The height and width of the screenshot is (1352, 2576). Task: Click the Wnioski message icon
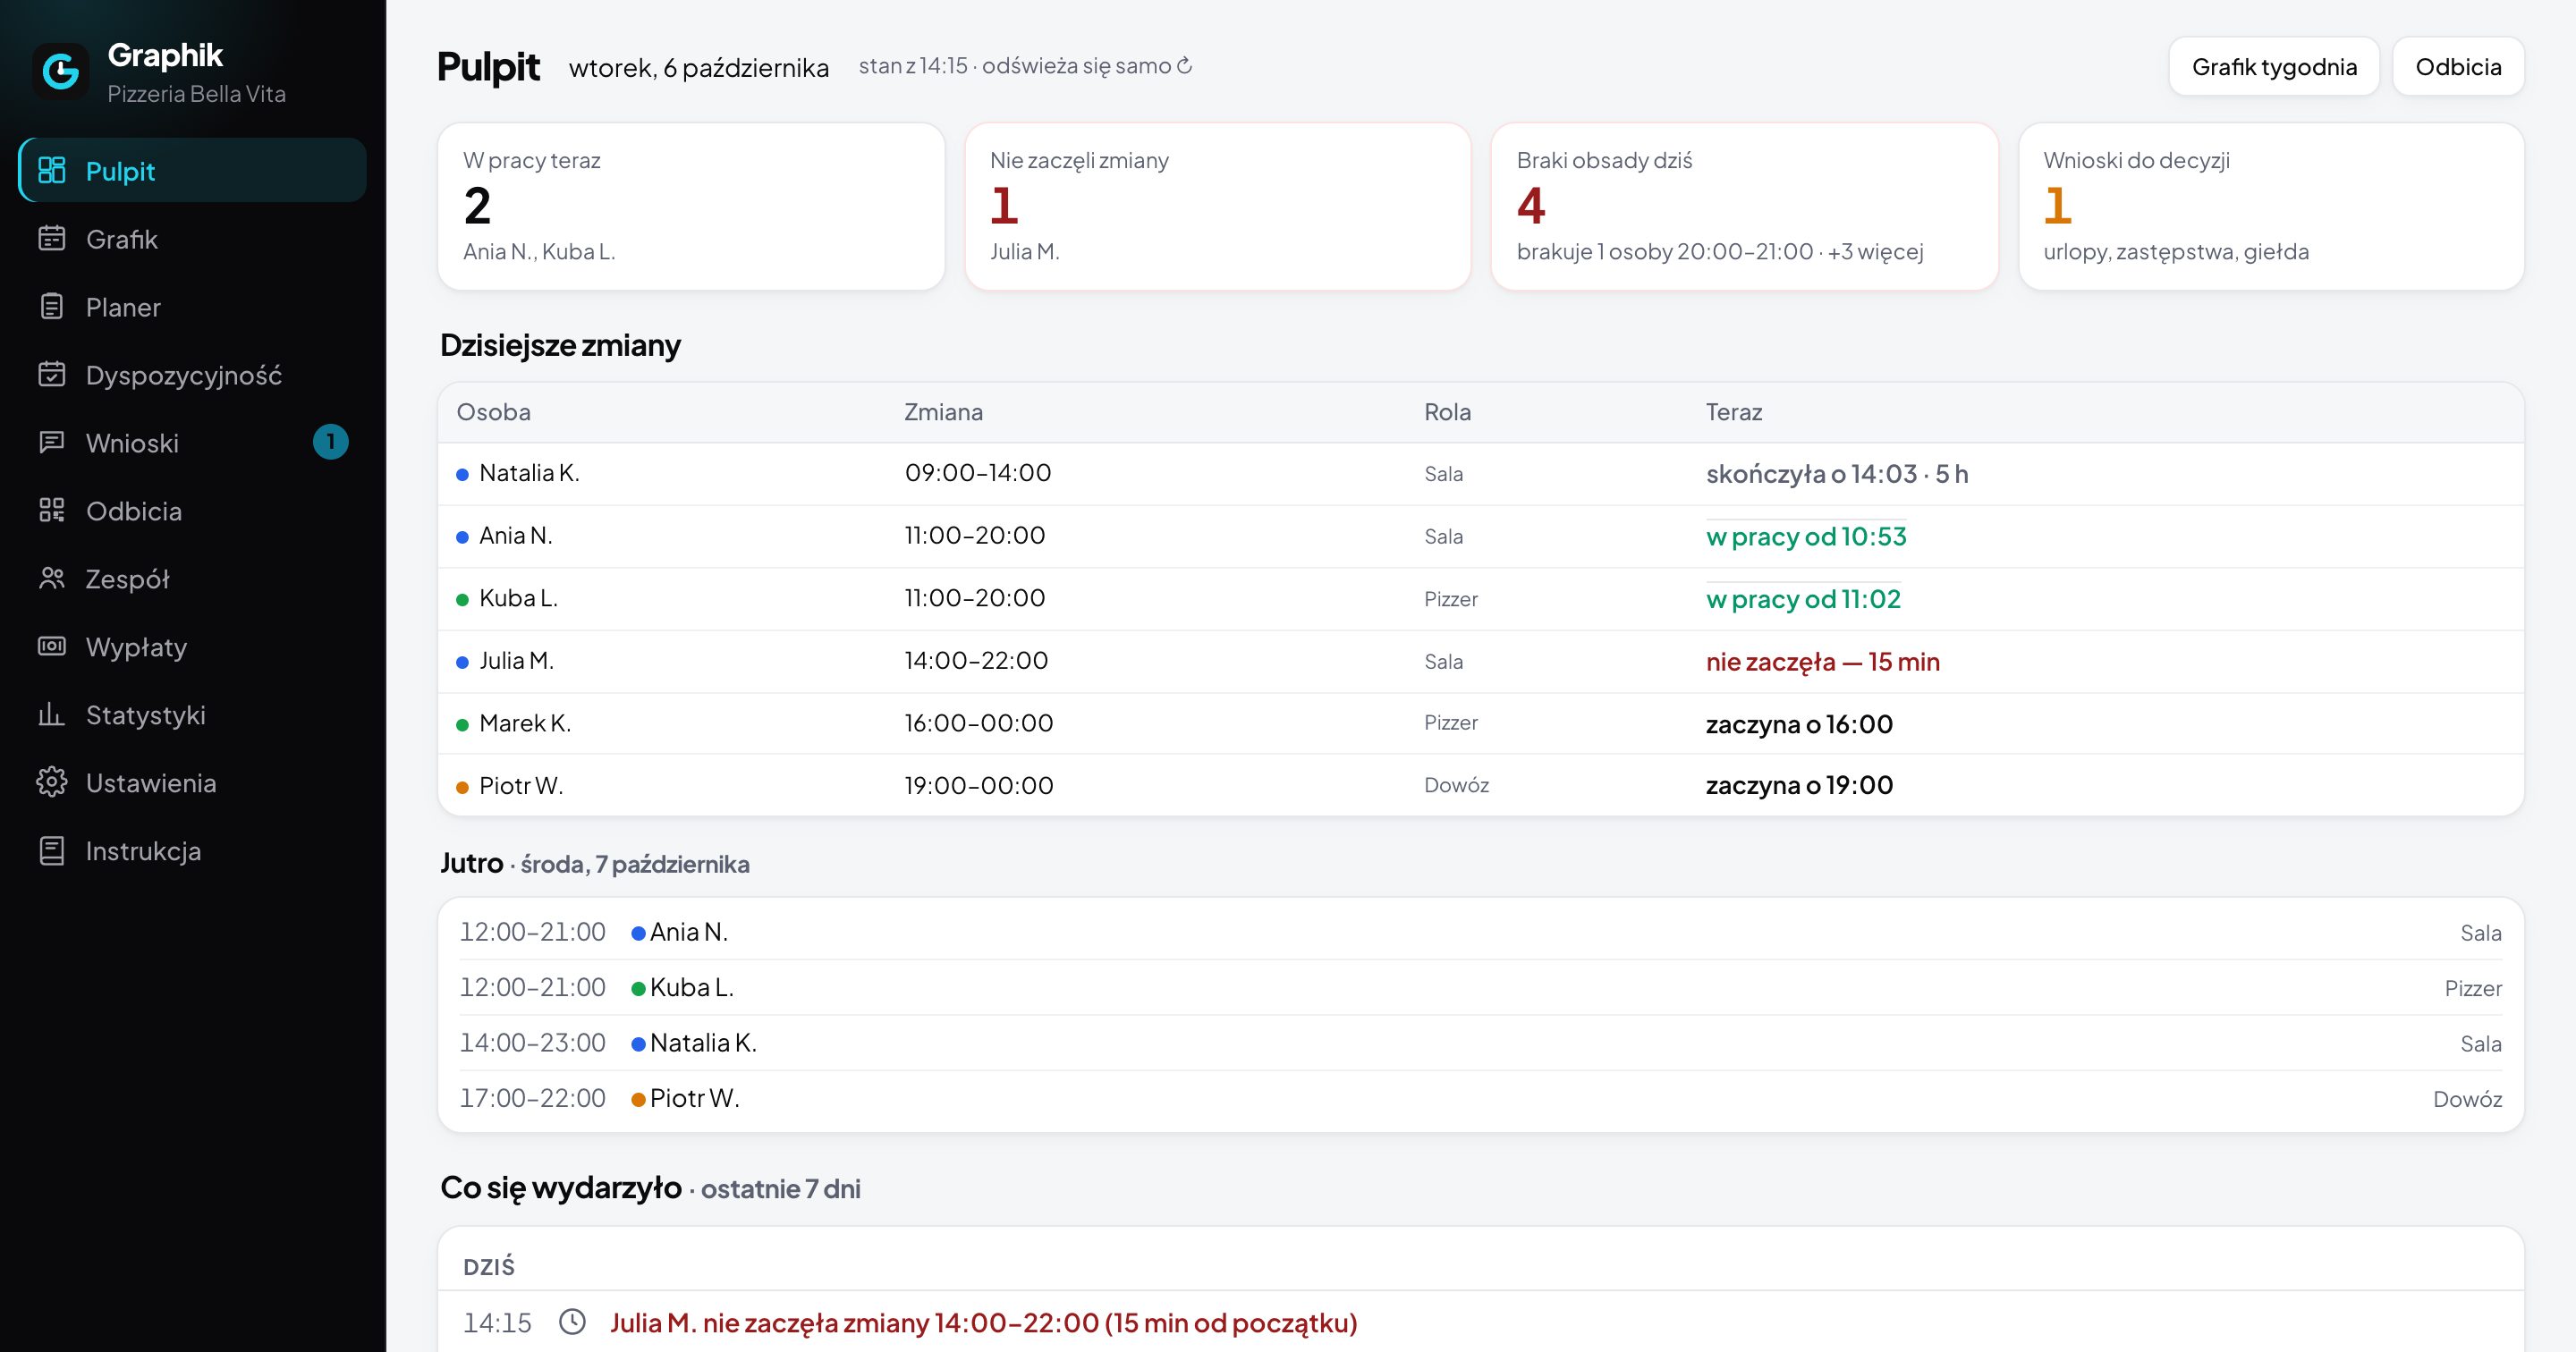point(52,443)
